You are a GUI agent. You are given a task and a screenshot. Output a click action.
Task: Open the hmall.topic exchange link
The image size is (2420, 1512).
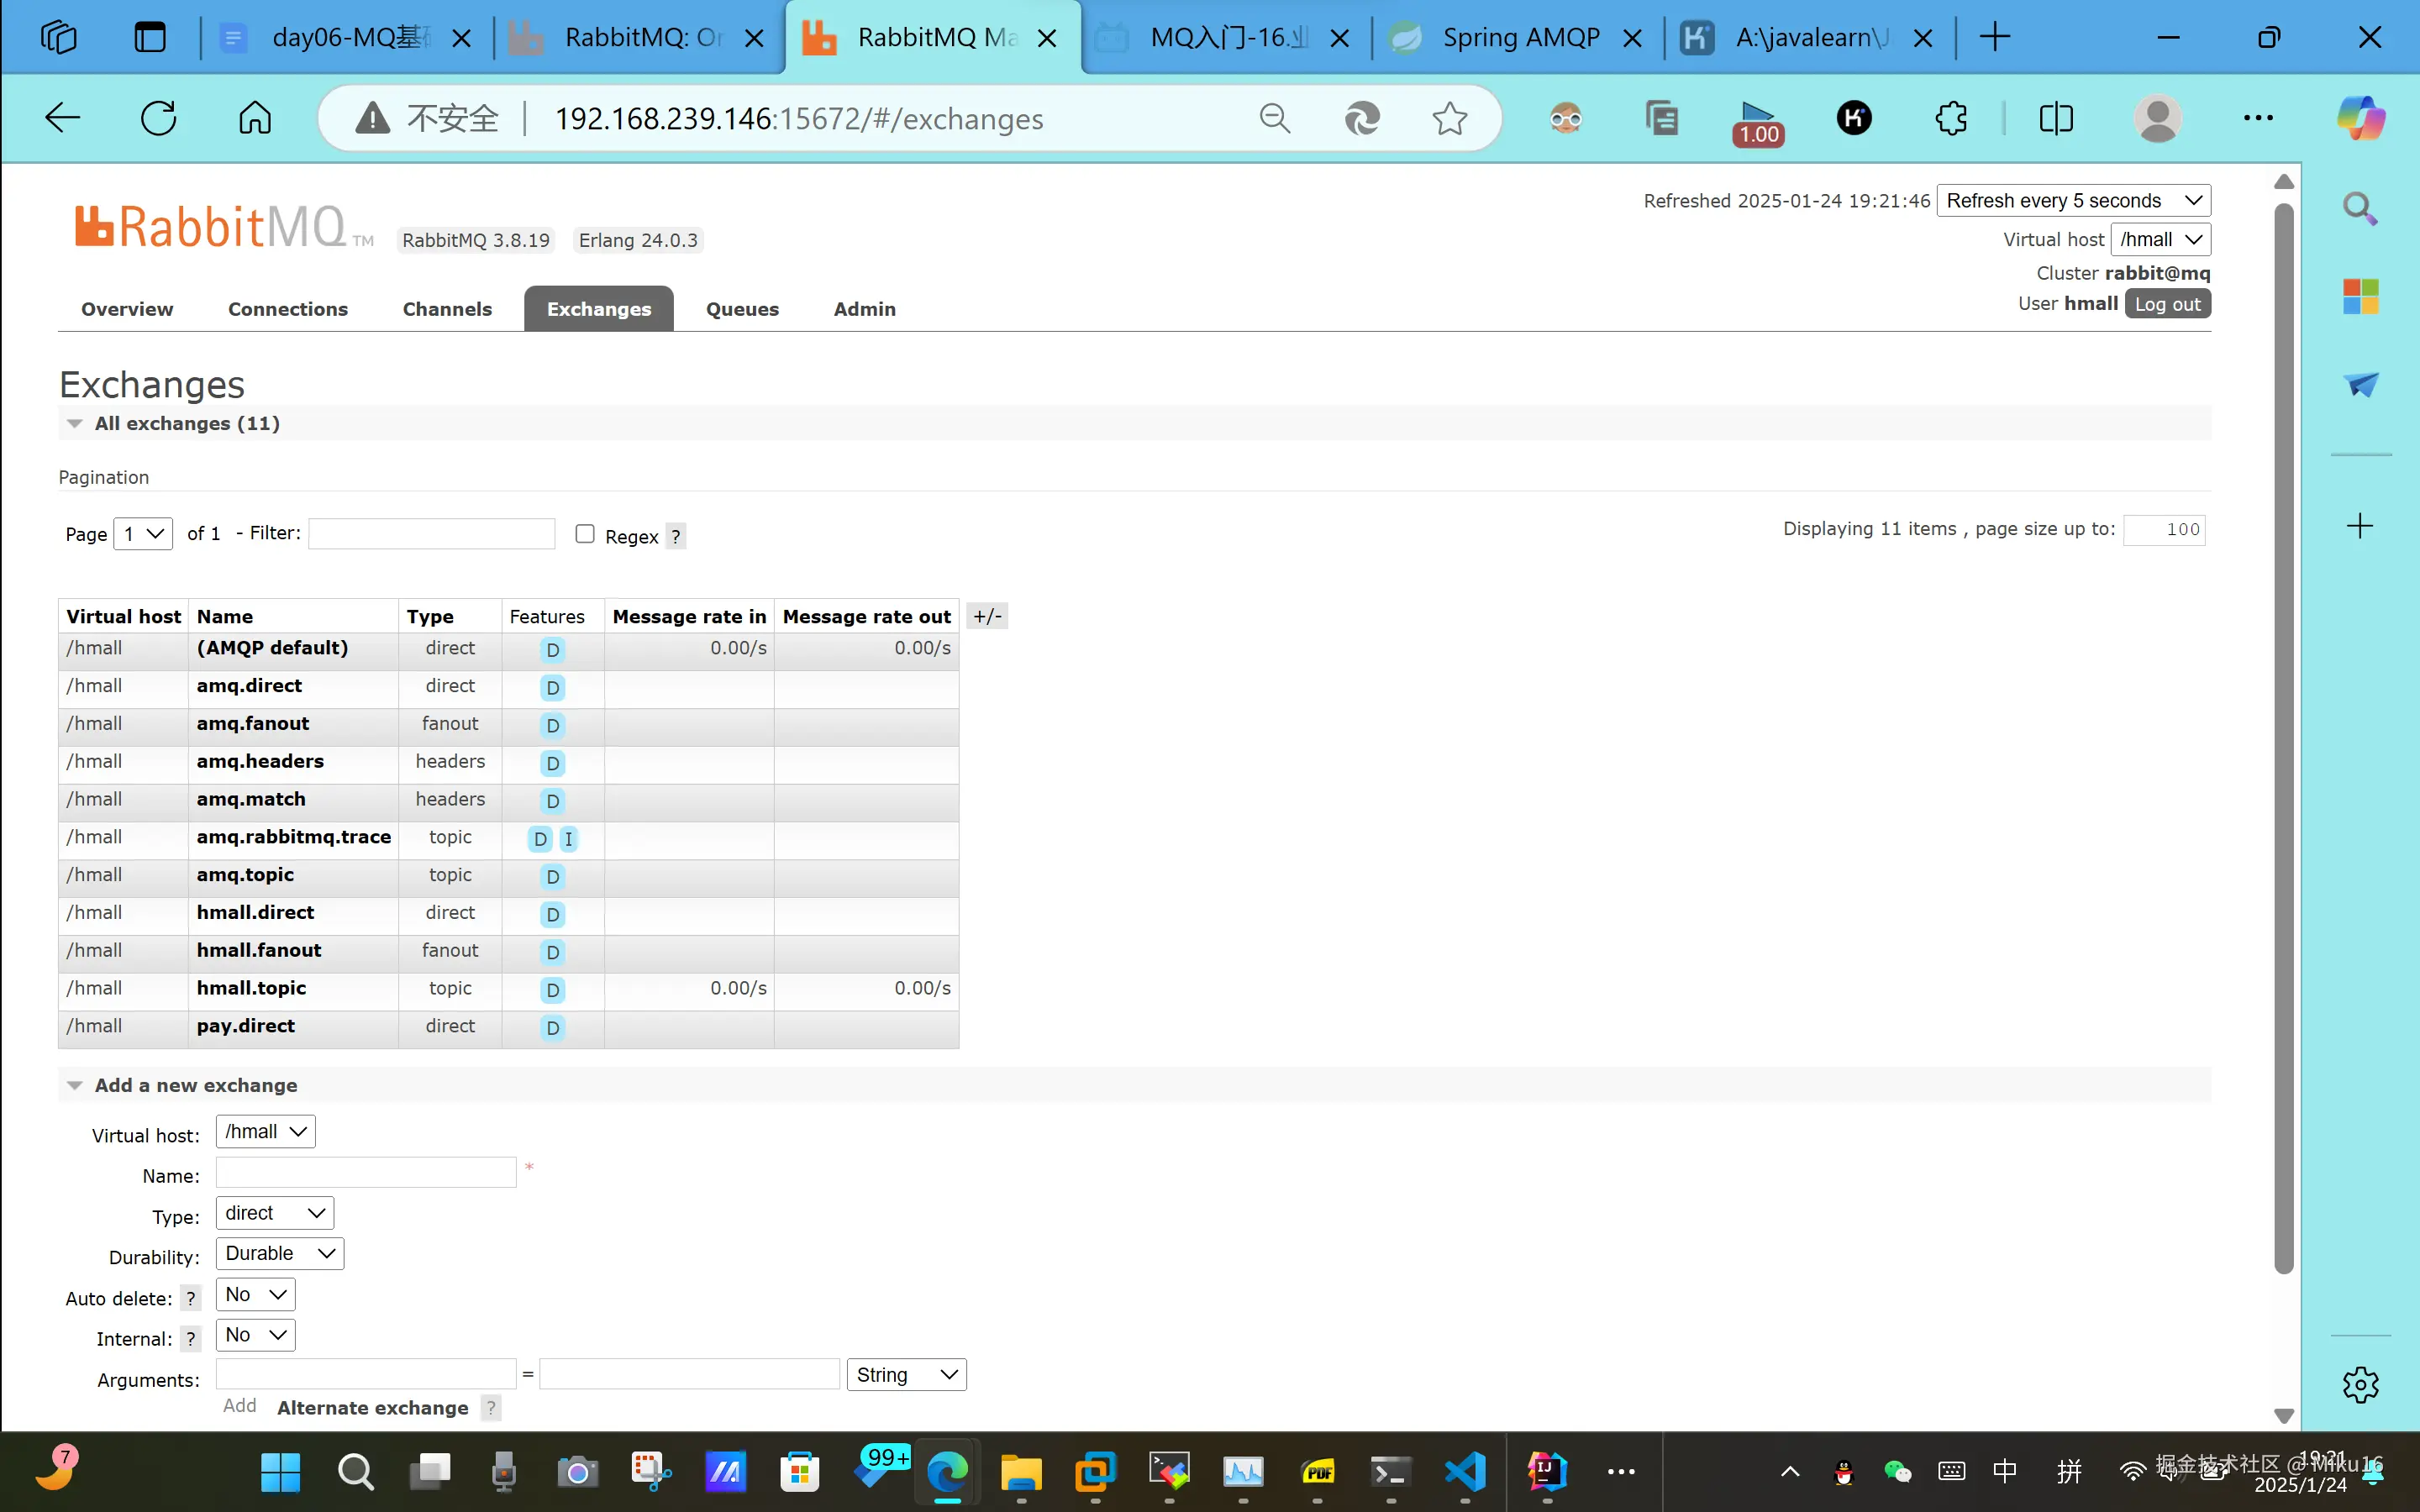(x=251, y=988)
